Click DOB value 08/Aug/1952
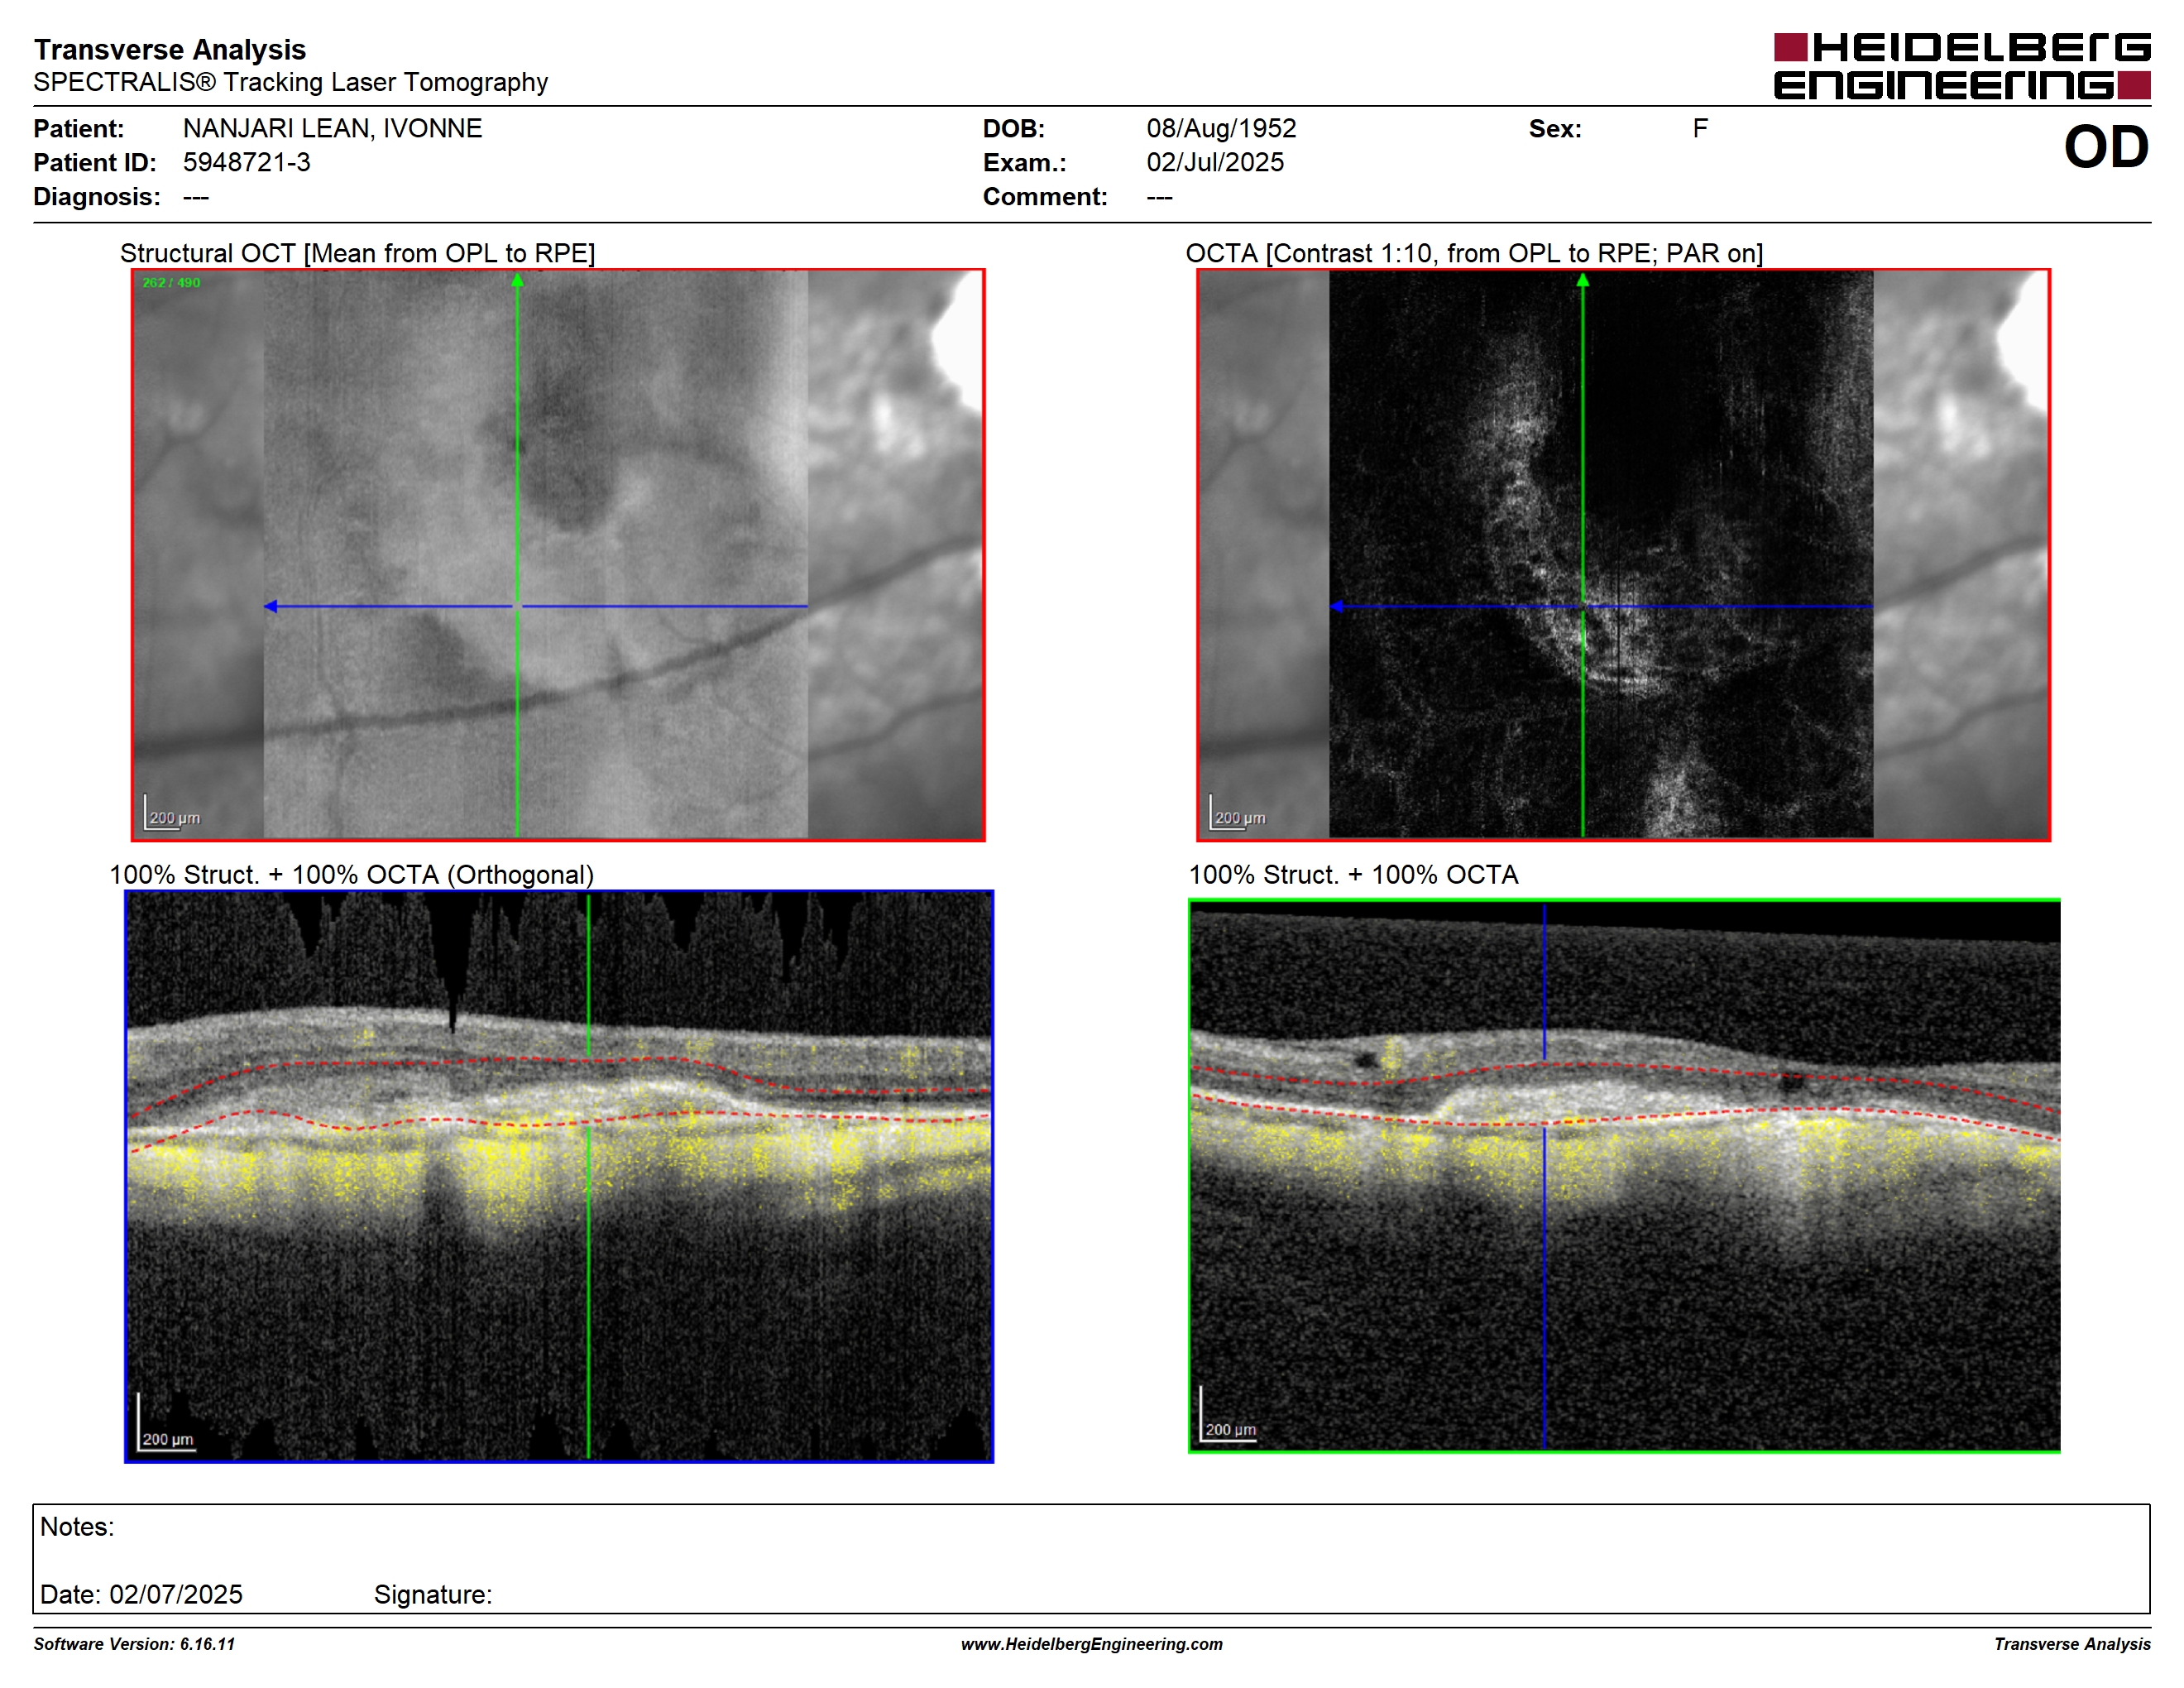The height and width of the screenshot is (1688, 2184). [1221, 128]
